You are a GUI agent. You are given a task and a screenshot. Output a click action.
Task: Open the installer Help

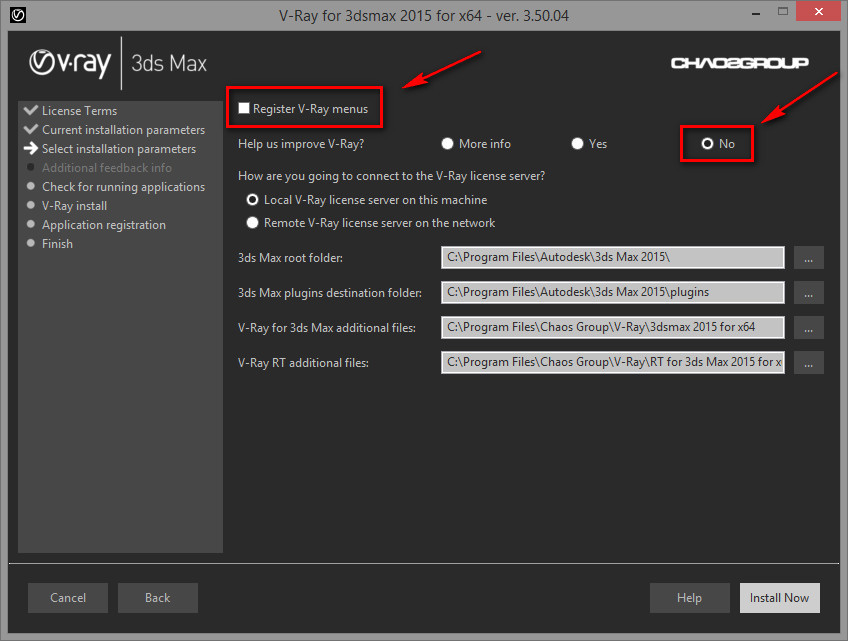[x=690, y=598]
